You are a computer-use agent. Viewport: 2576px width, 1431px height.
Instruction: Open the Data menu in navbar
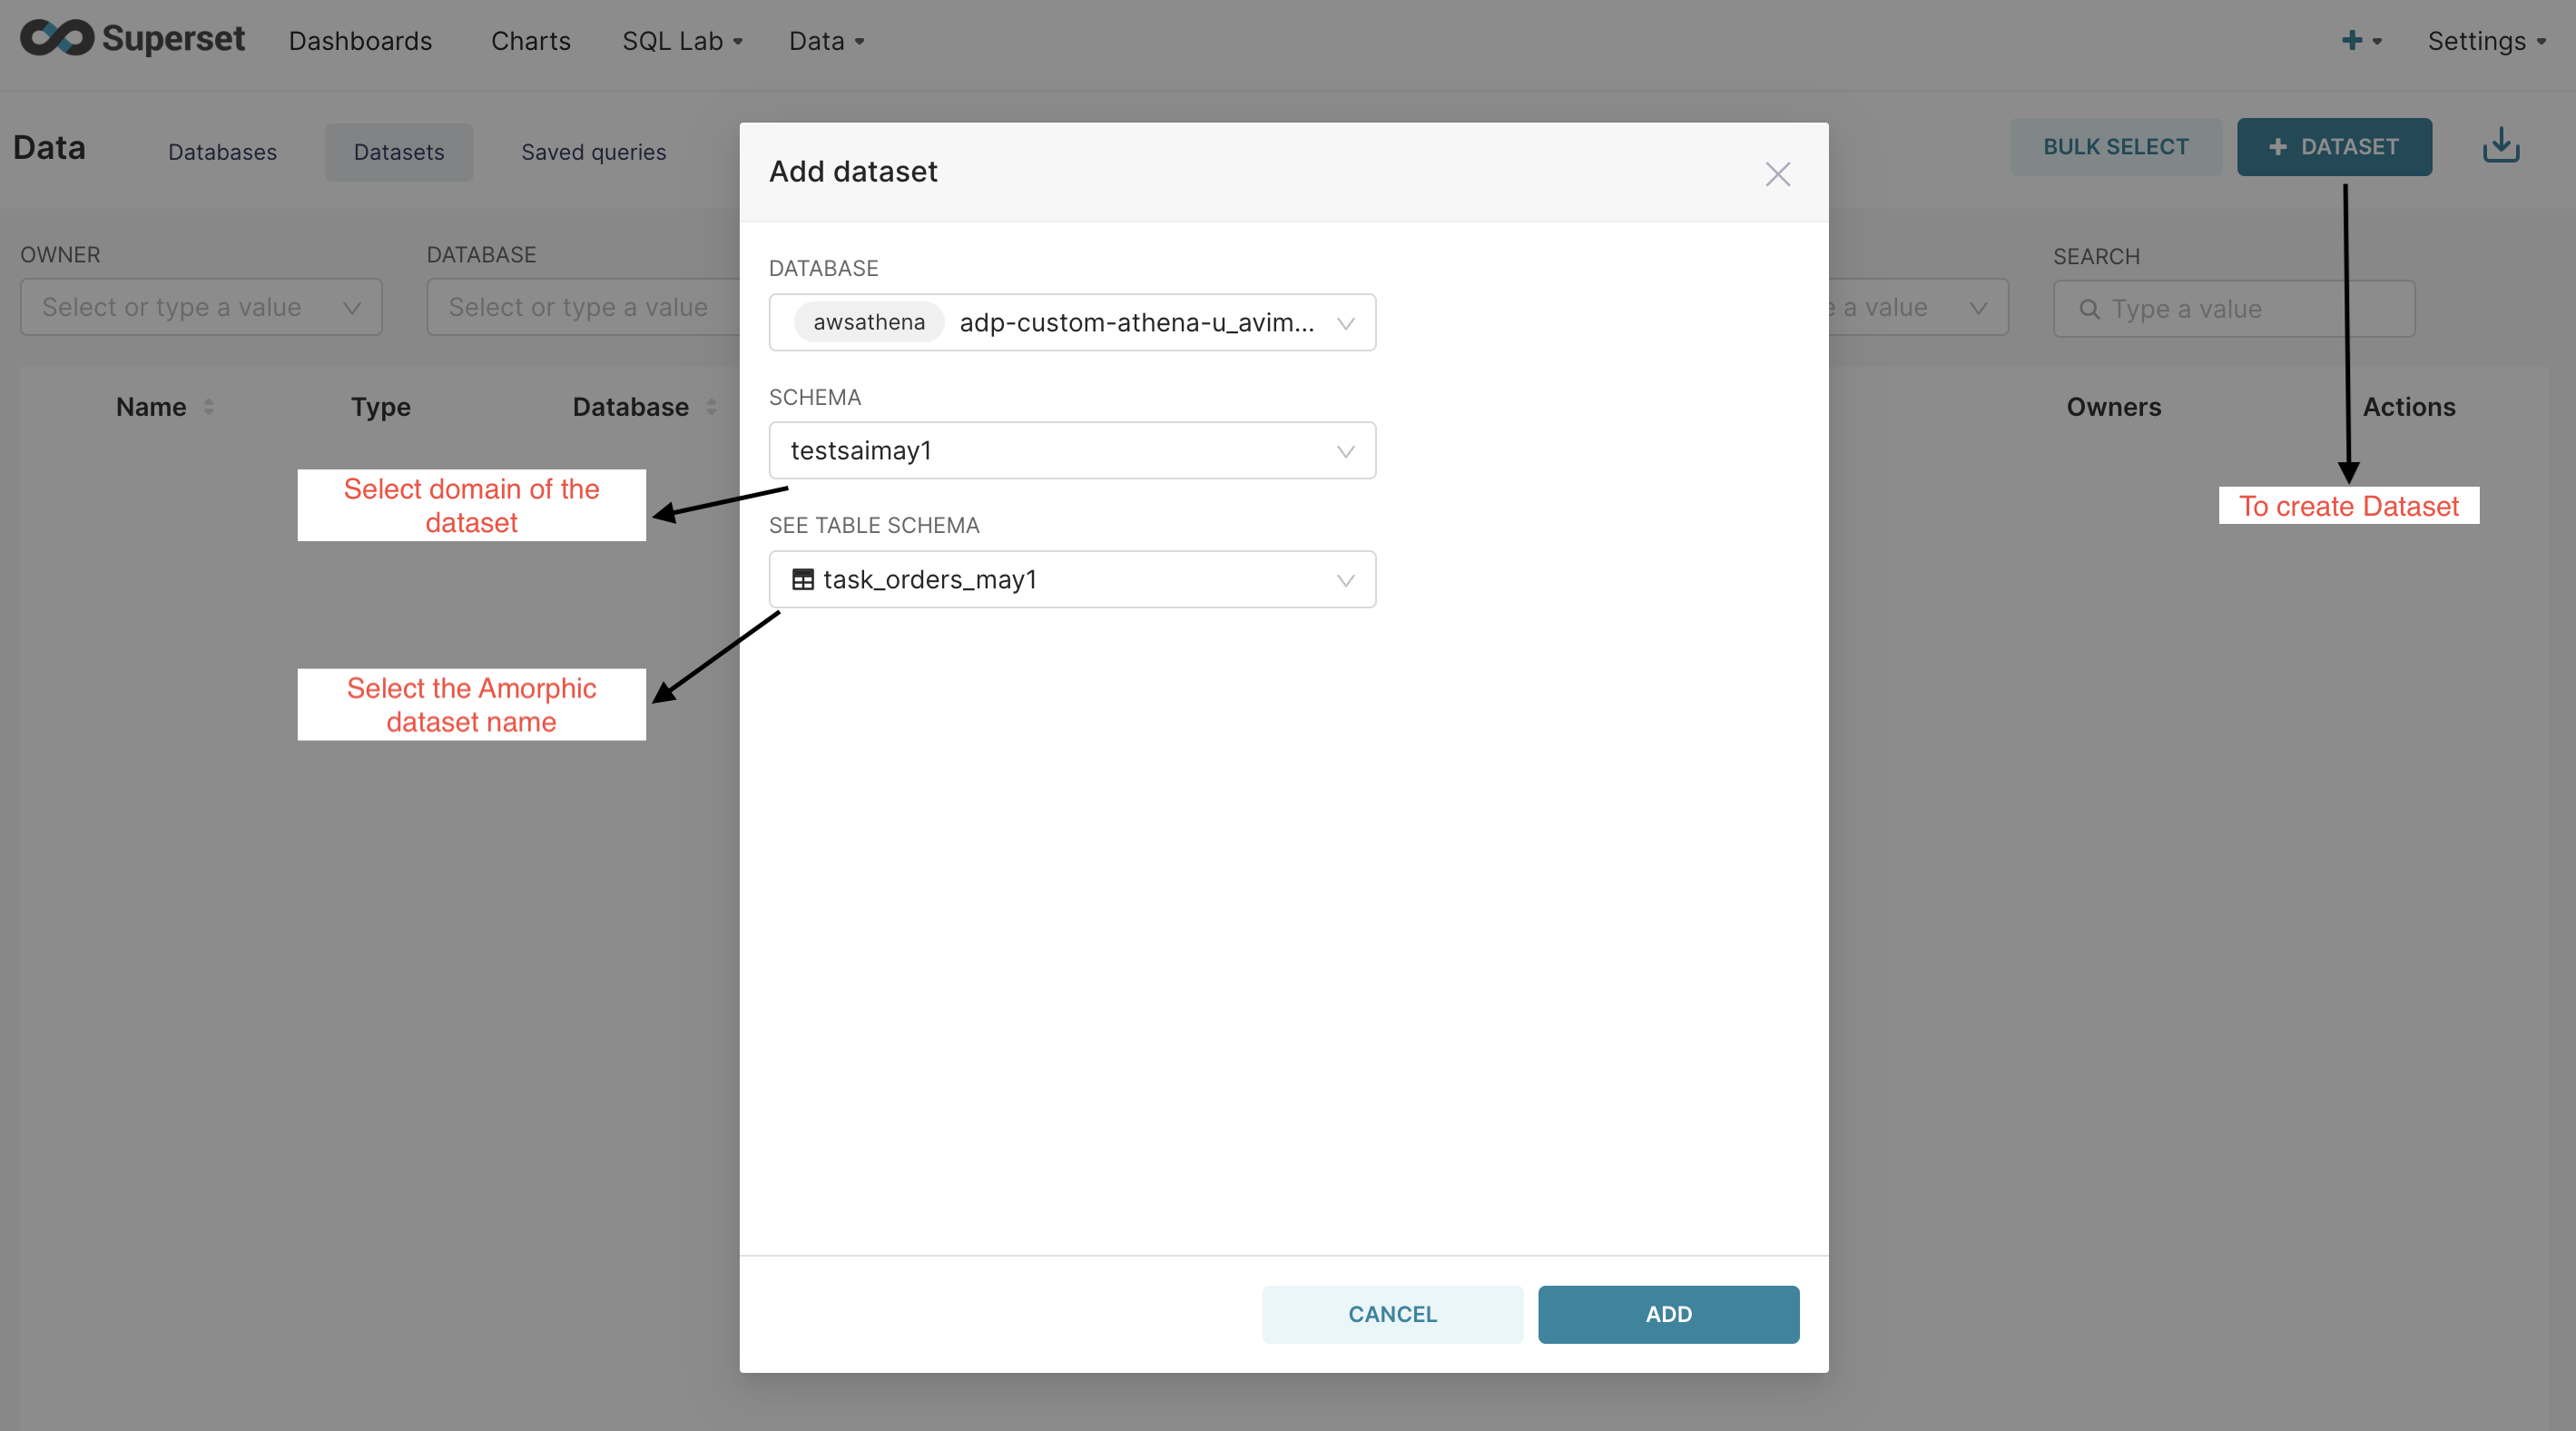click(824, 39)
